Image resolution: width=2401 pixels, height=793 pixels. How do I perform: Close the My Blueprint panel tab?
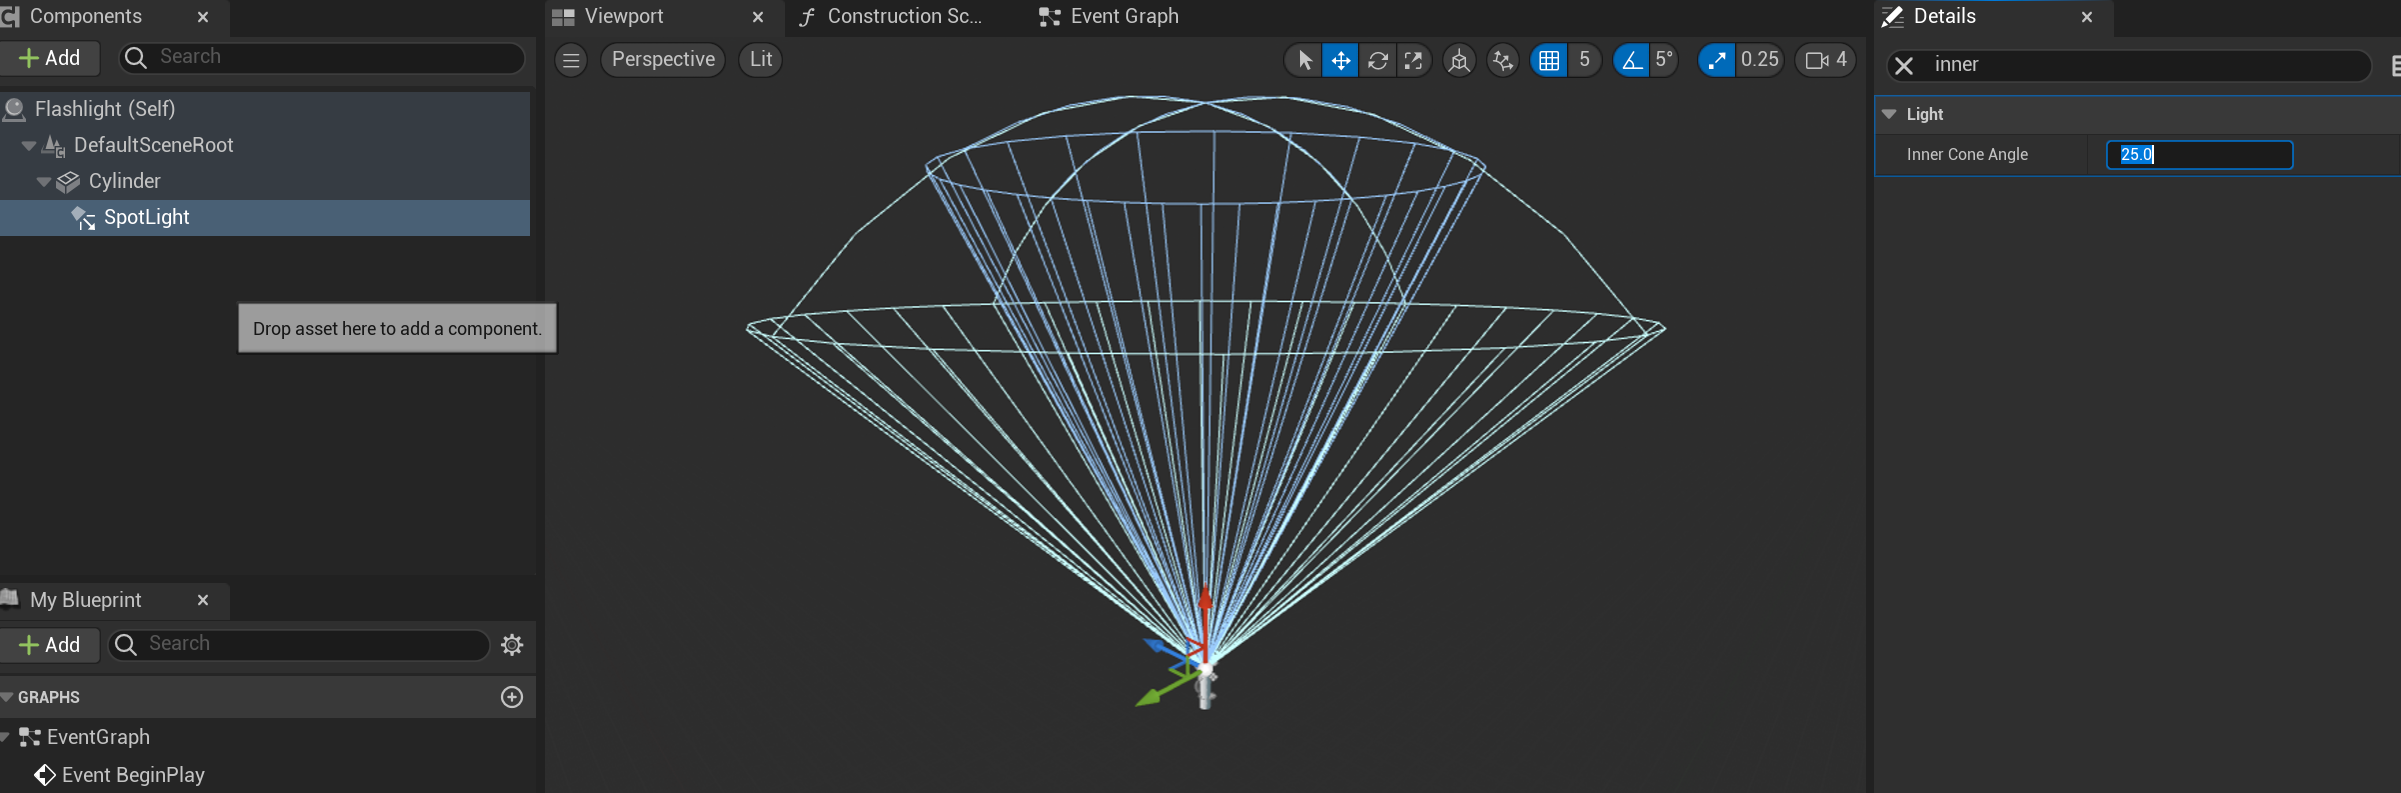(x=203, y=600)
